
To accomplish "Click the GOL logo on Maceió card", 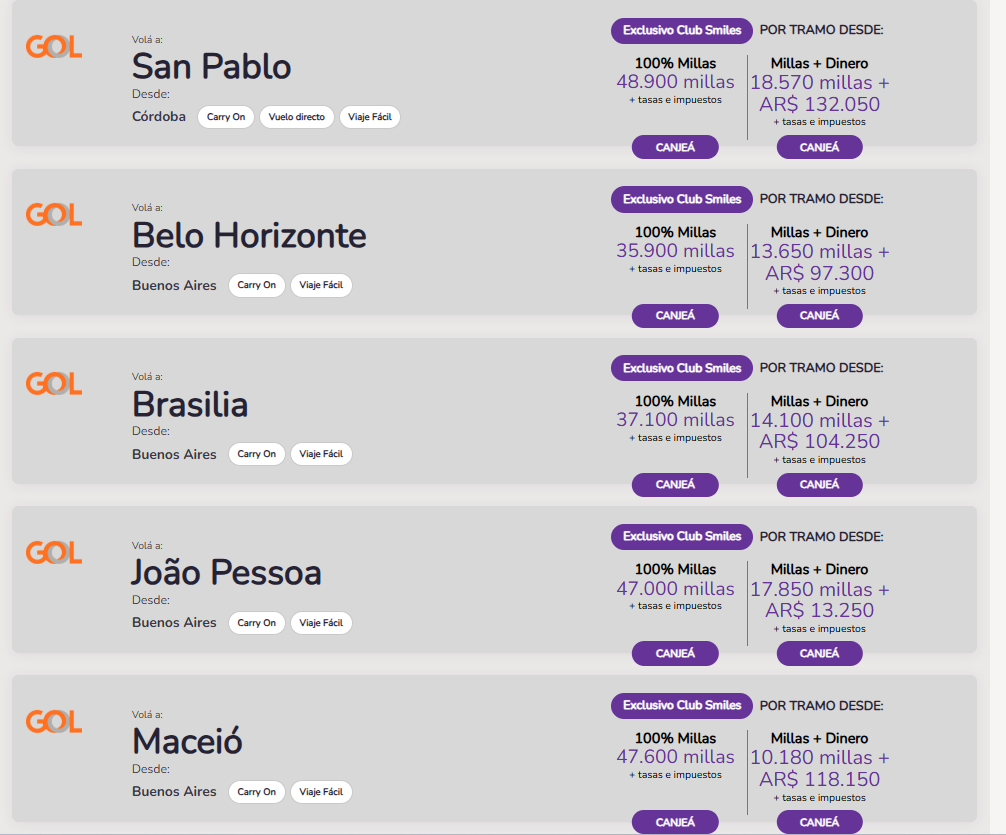I will (54, 721).
